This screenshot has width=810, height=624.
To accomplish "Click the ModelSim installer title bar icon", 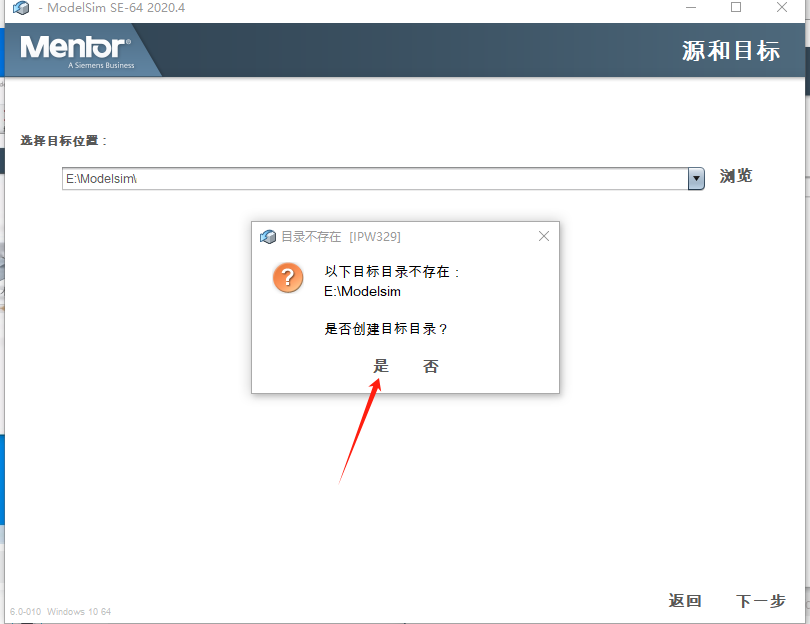I will tap(21, 8).
